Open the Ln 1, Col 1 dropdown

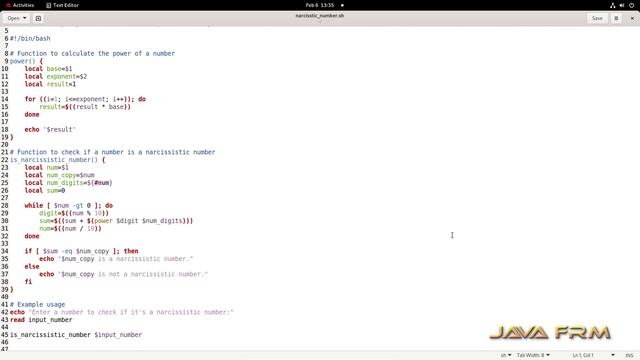[593, 355]
